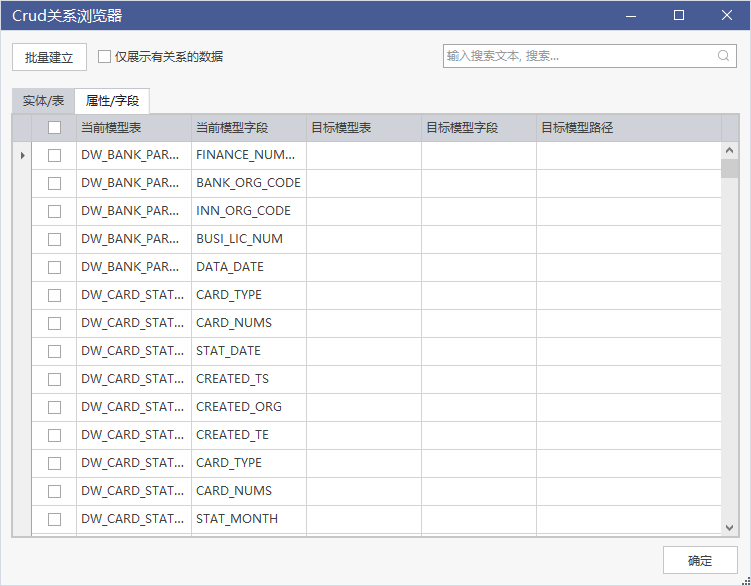
Task: Click the 目标模型表 column header
Action: [x=364, y=128]
